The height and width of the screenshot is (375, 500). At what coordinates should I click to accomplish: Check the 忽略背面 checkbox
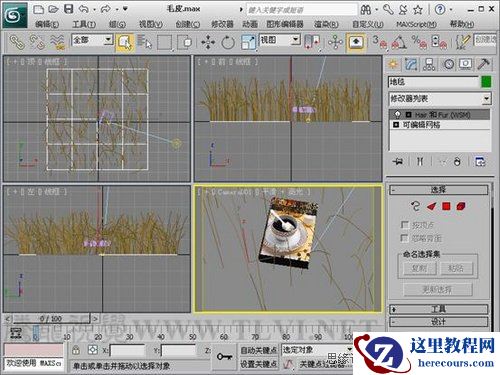405,238
